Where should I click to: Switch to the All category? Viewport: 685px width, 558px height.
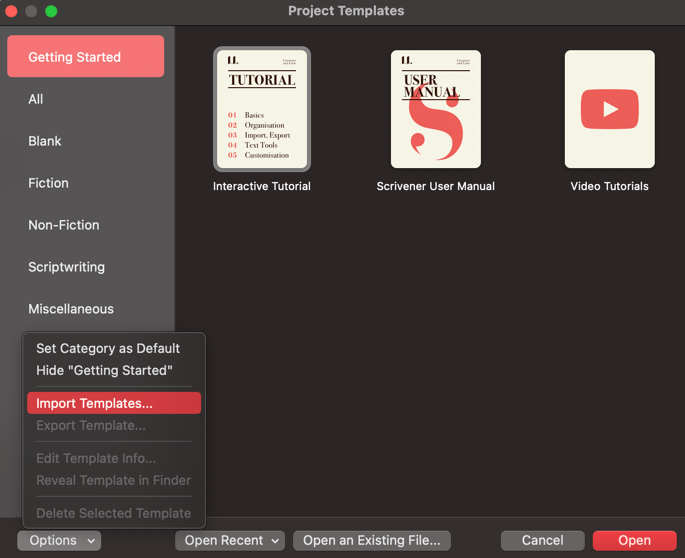tap(36, 99)
